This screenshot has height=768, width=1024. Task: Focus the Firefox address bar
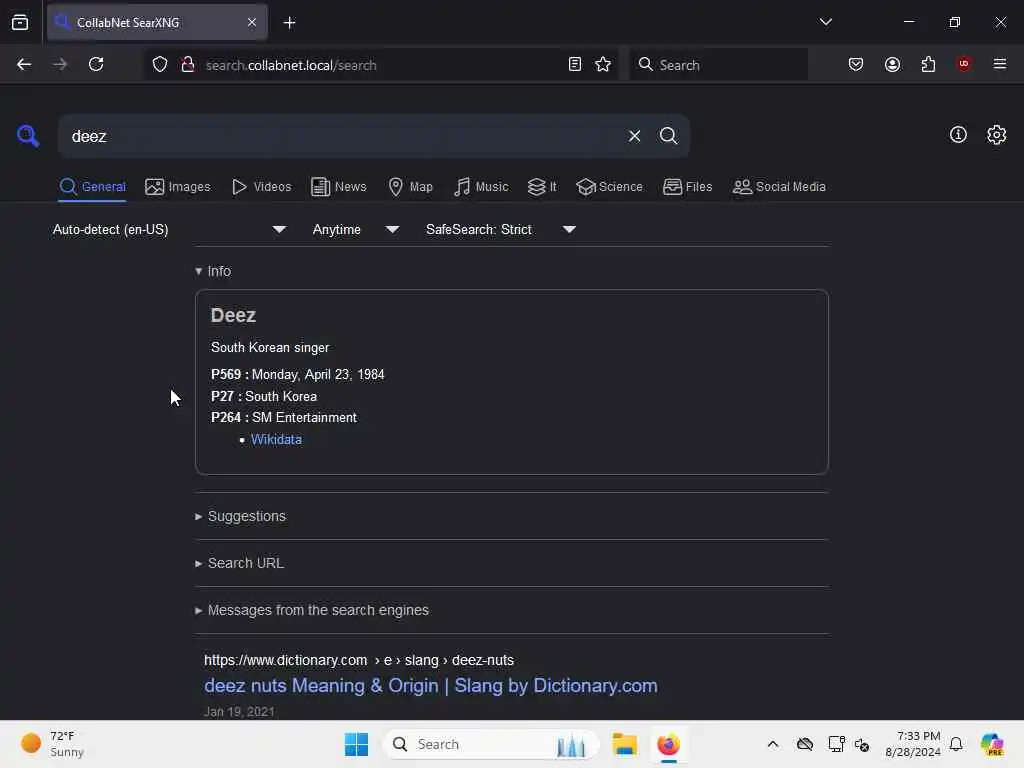[x=379, y=65]
